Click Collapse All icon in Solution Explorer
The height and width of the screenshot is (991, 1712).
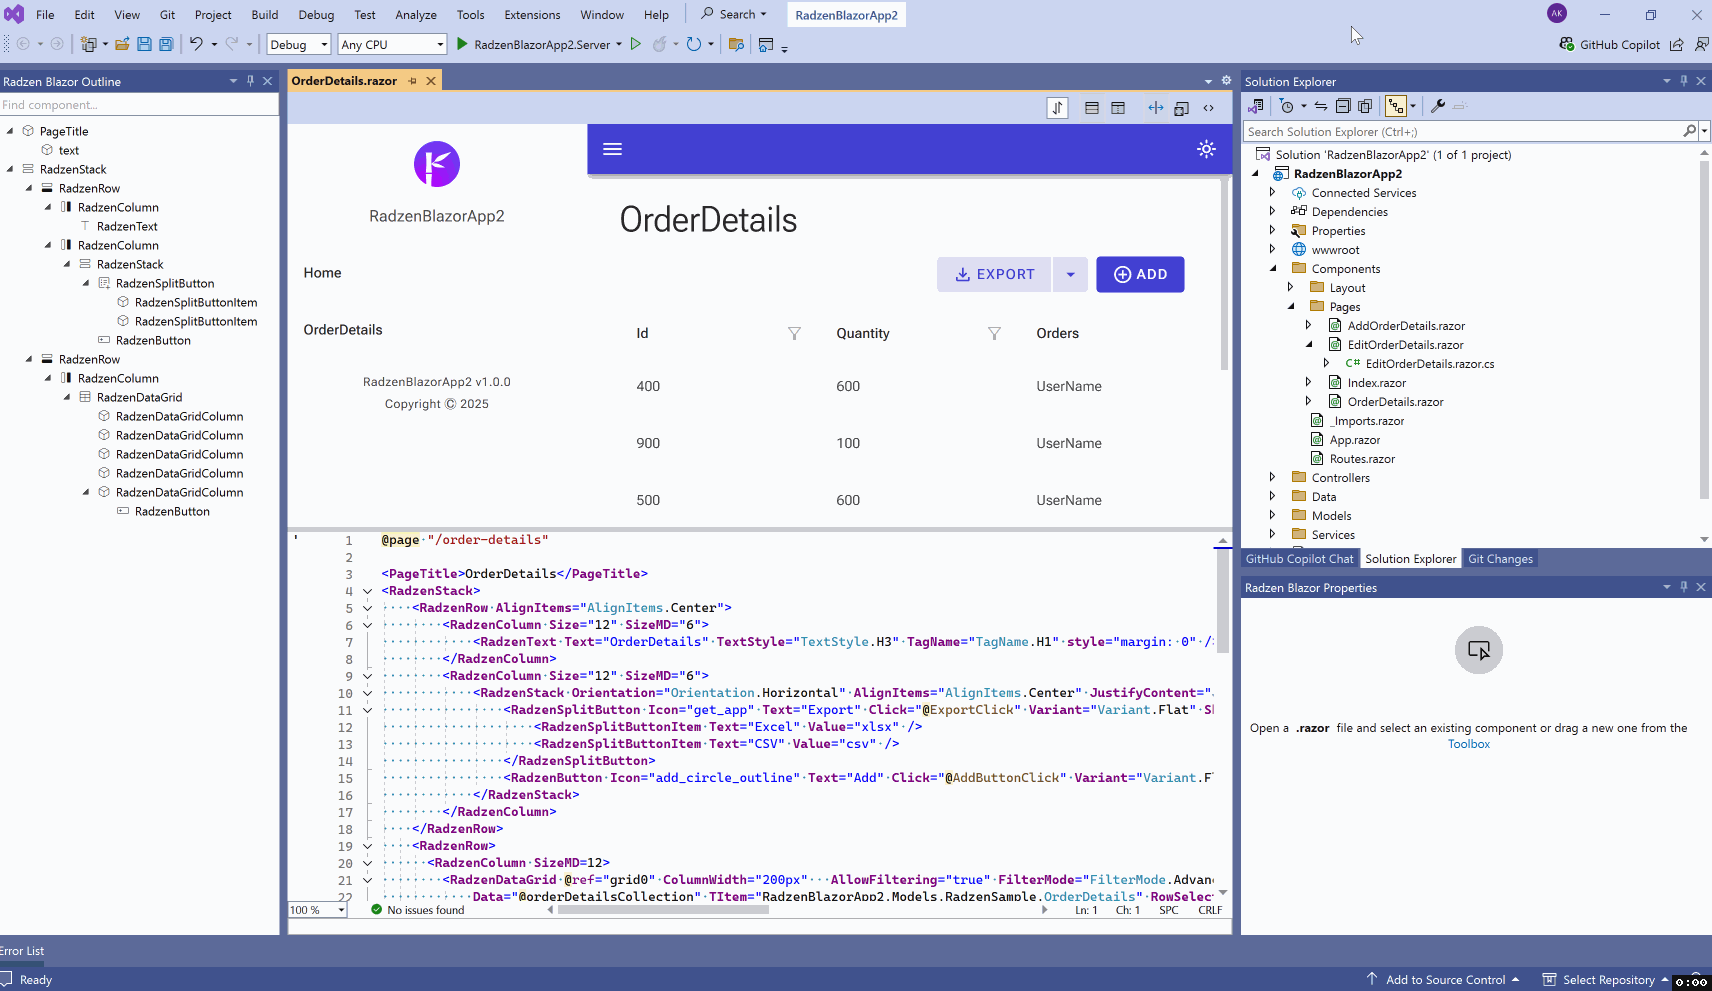1343,106
